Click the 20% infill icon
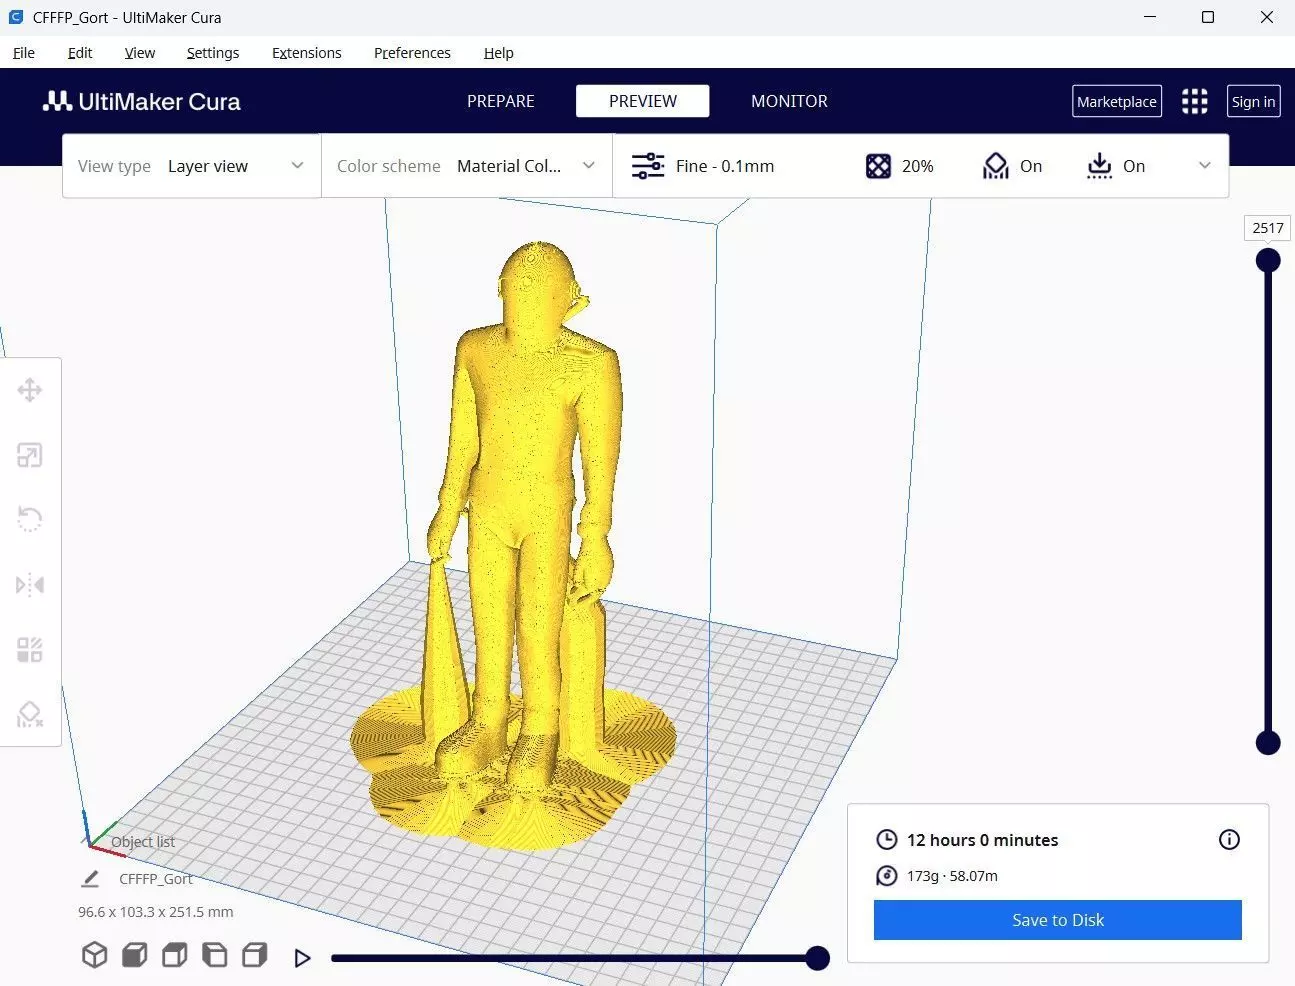Image resolution: width=1295 pixels, height=986 pixels. click(878, 166)
